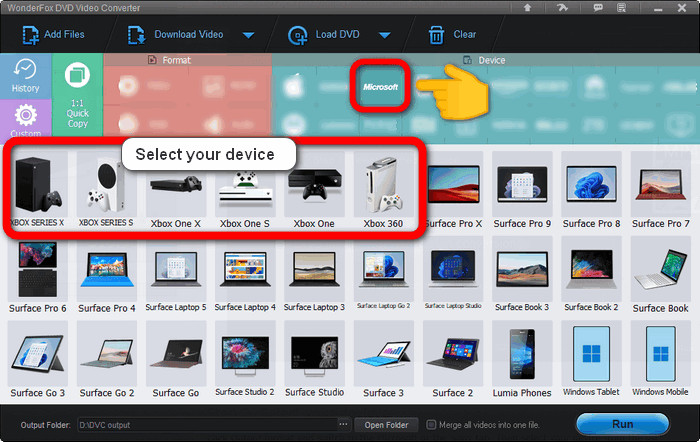Select Surface Pro 9
Image resolution: width=700 pixels, height=442 pixels.
pos(522,190)
